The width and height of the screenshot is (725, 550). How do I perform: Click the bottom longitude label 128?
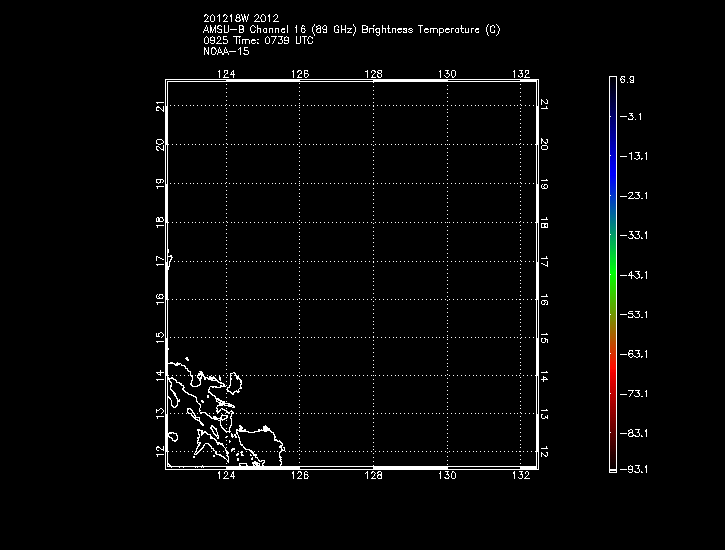[374, 475]
